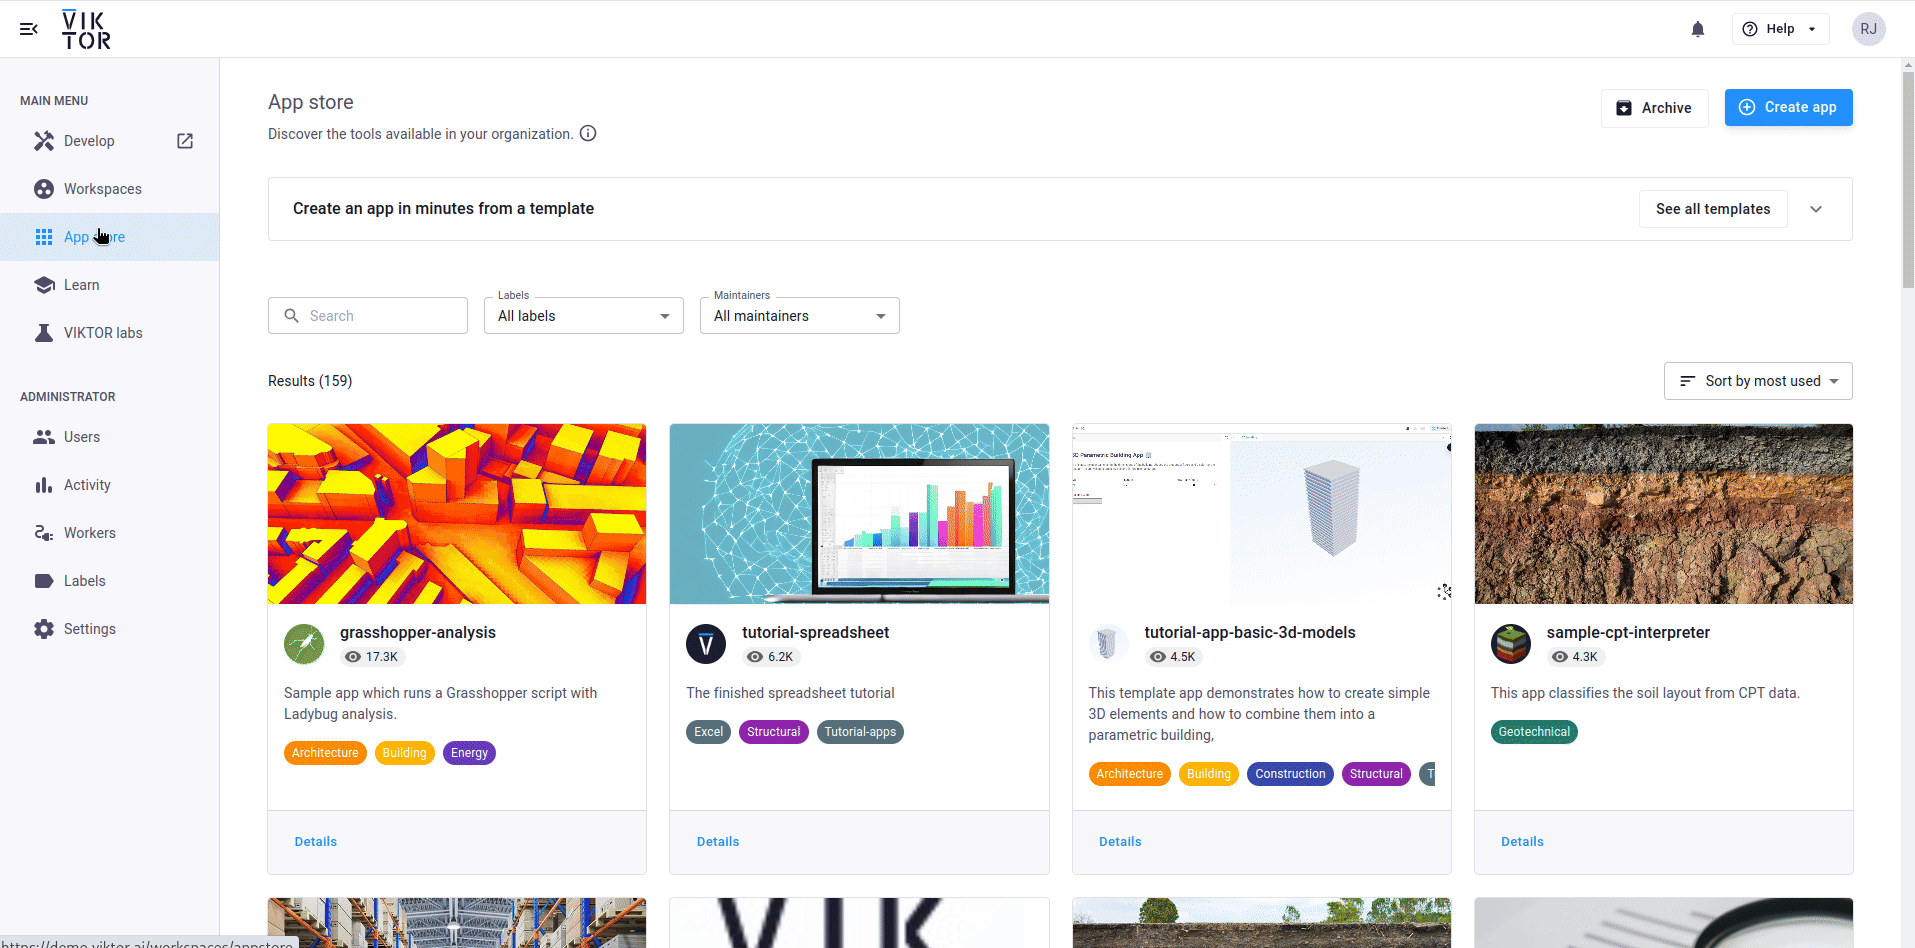Click the Search input field
This screenshot has width=1915, height=948.
(x=367, y=315)
